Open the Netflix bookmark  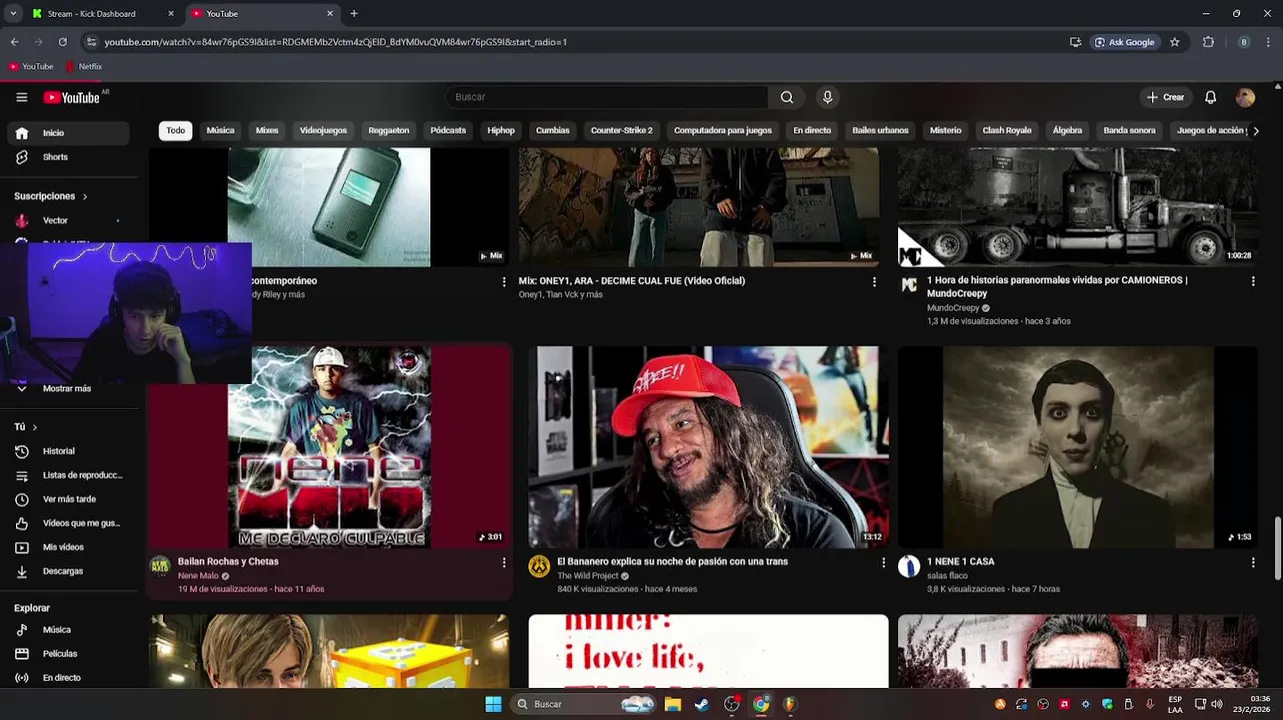[x=84, y=67]
